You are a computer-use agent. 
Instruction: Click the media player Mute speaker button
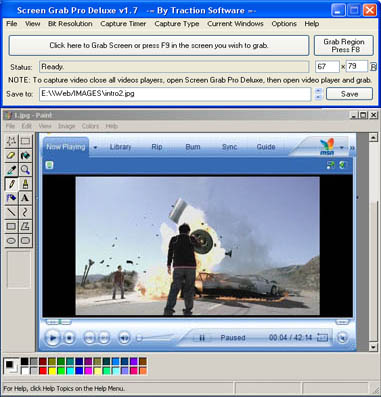[x=124, y=338]
